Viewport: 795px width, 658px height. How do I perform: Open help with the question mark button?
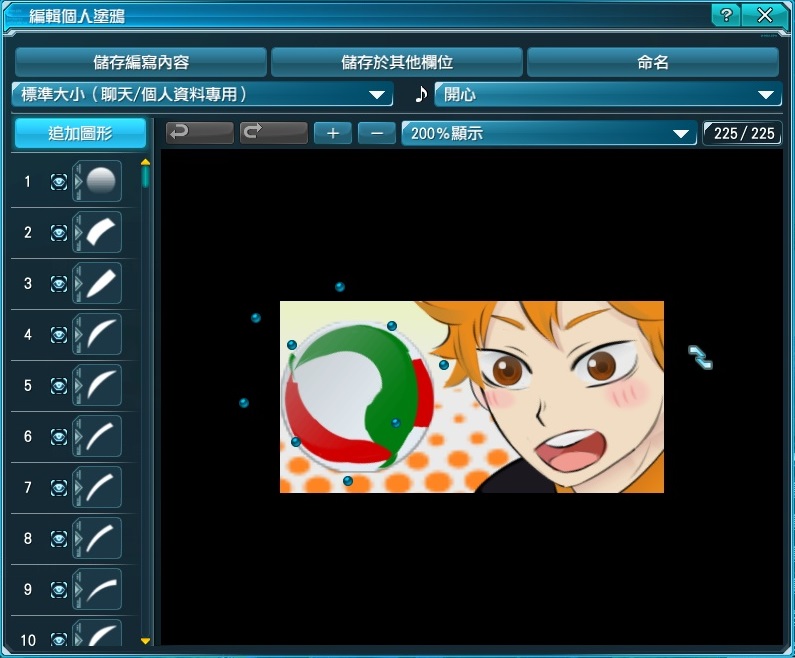coord(726,16)
